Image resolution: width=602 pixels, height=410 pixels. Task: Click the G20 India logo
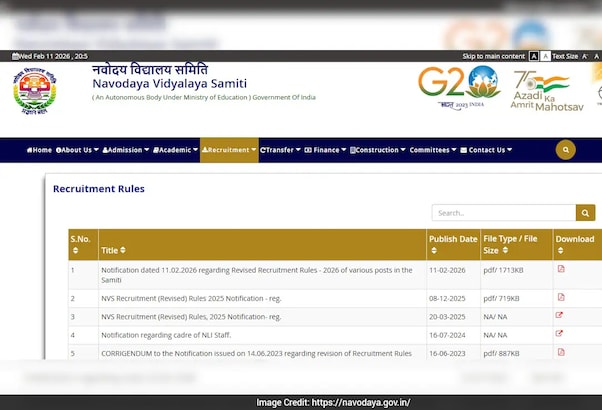click(459, 87)
